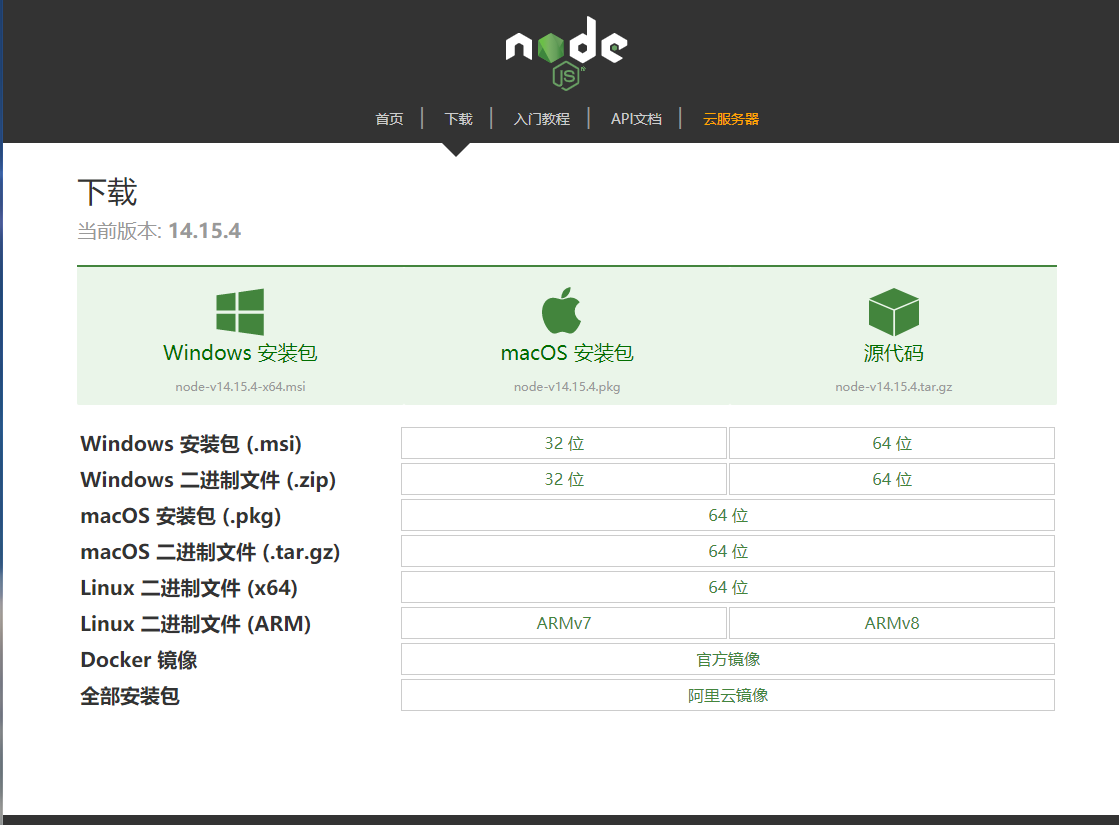Open the 入门教程 tutorial menu item
The image size is (1119, 825).
(x=542, y=119)
